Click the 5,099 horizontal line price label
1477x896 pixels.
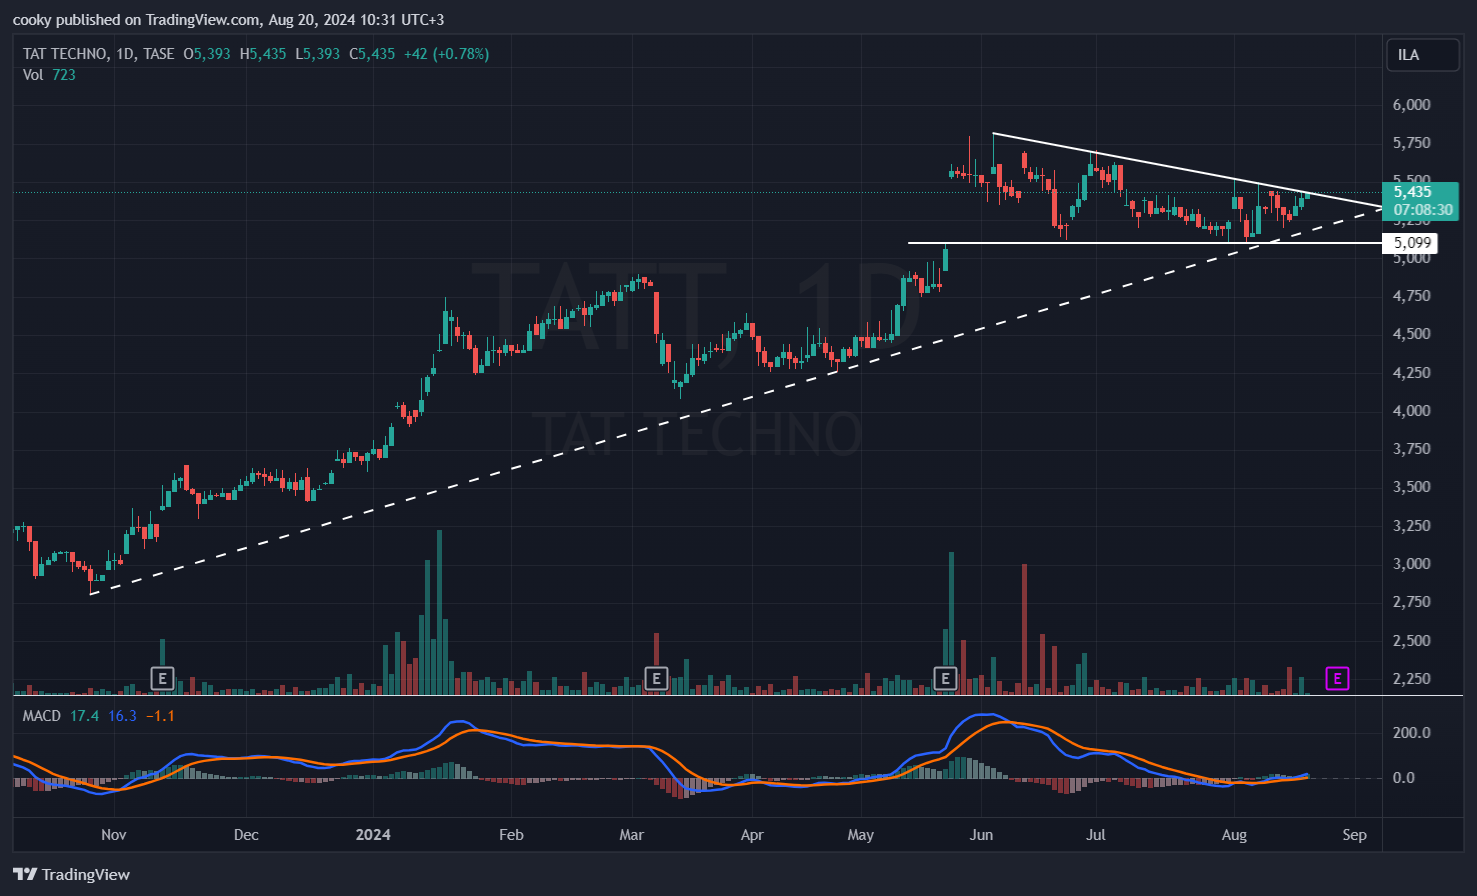1411,243
